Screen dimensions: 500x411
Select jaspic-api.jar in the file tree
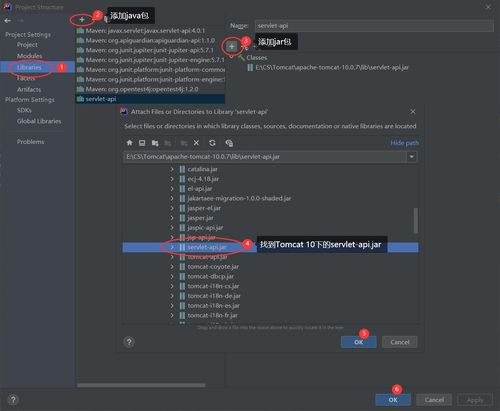tap(205, 228)
